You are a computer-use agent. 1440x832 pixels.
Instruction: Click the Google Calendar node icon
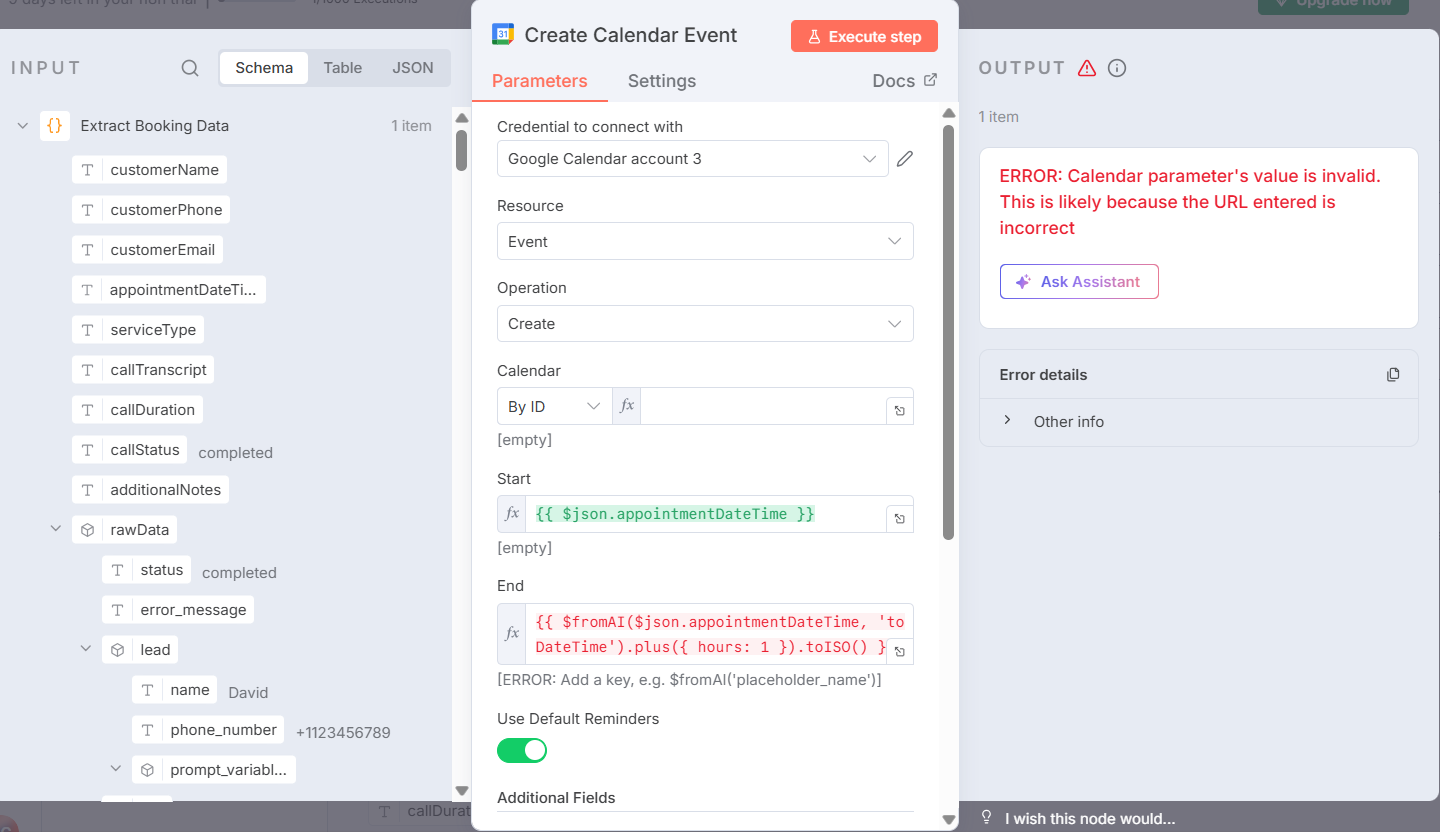[503, 35]
